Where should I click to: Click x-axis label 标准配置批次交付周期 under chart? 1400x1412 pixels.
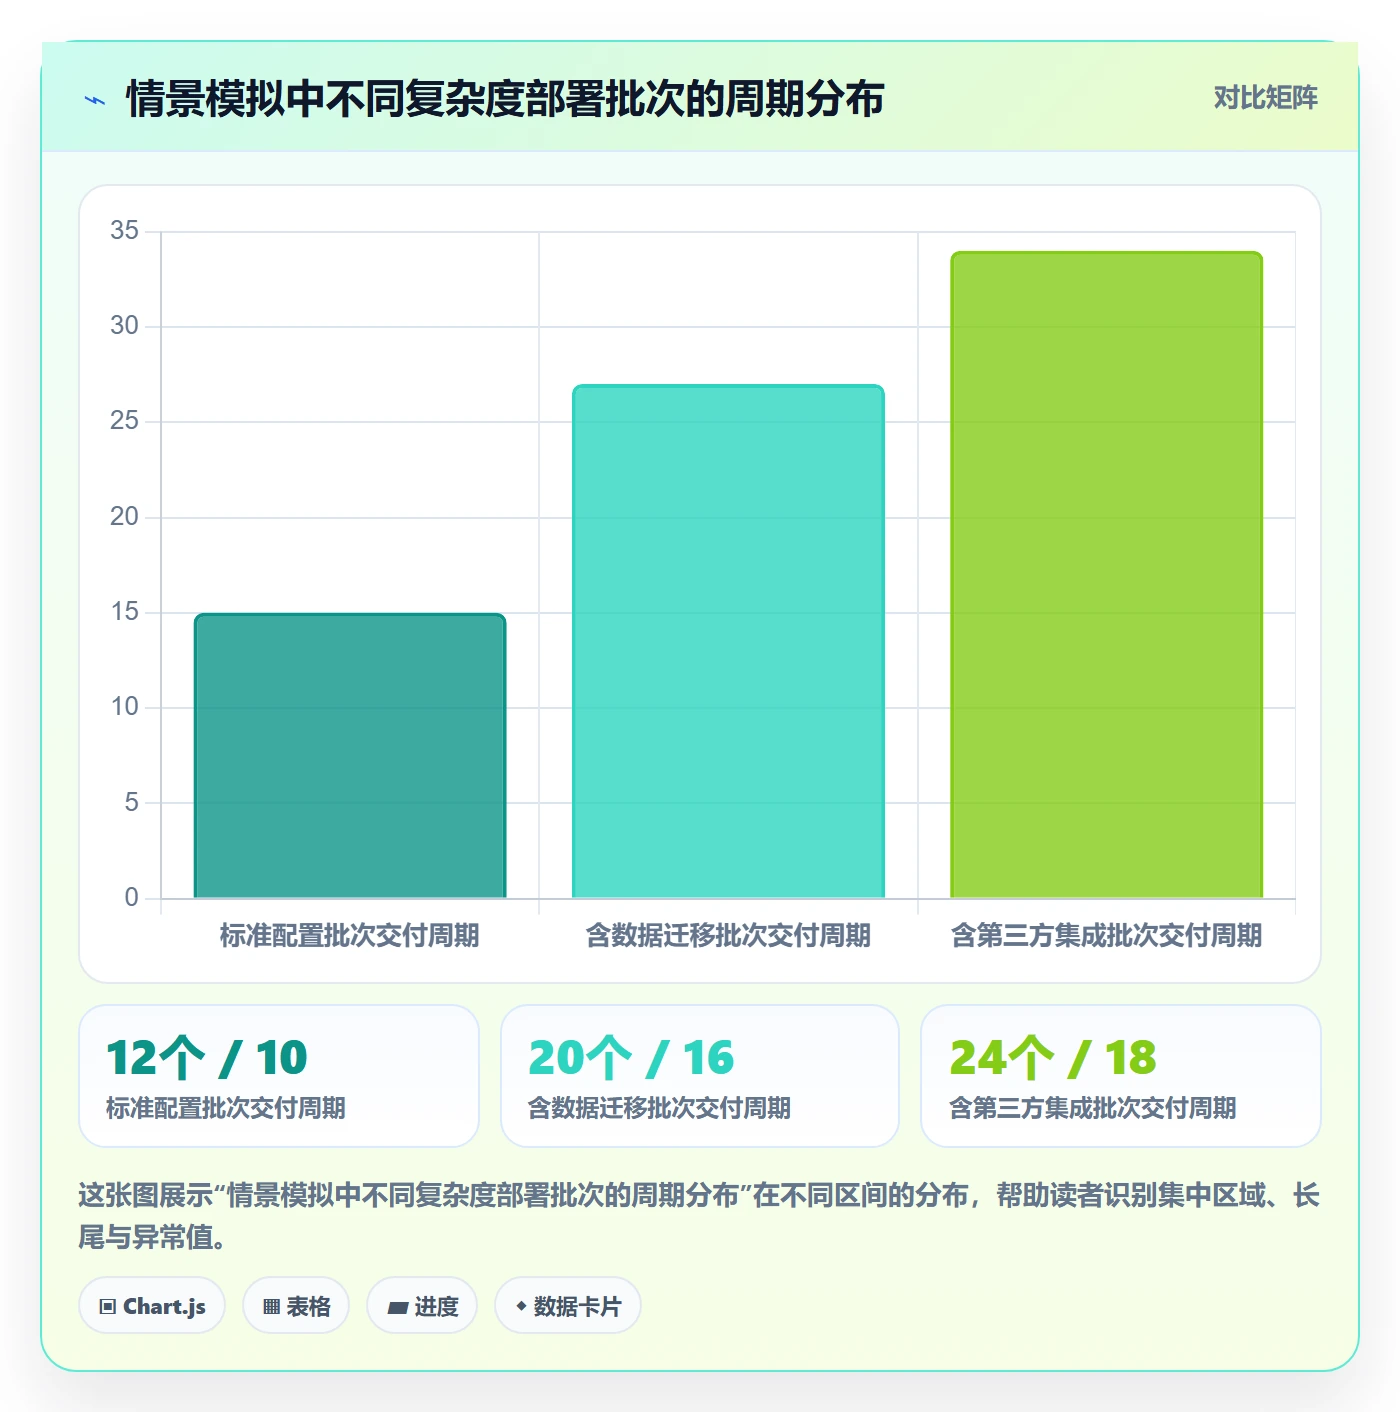pyautogui.click(x=350, y=936)
